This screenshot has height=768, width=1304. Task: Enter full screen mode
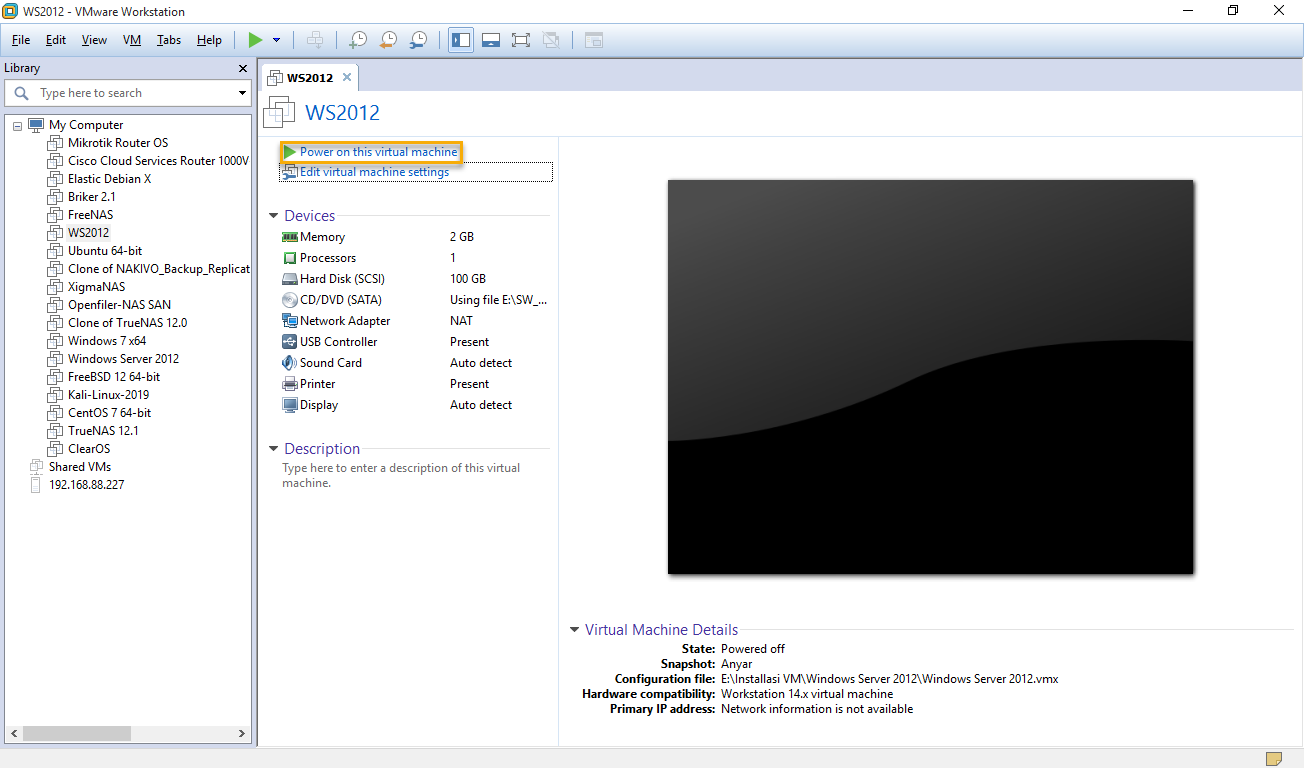[x=521, y=40]
